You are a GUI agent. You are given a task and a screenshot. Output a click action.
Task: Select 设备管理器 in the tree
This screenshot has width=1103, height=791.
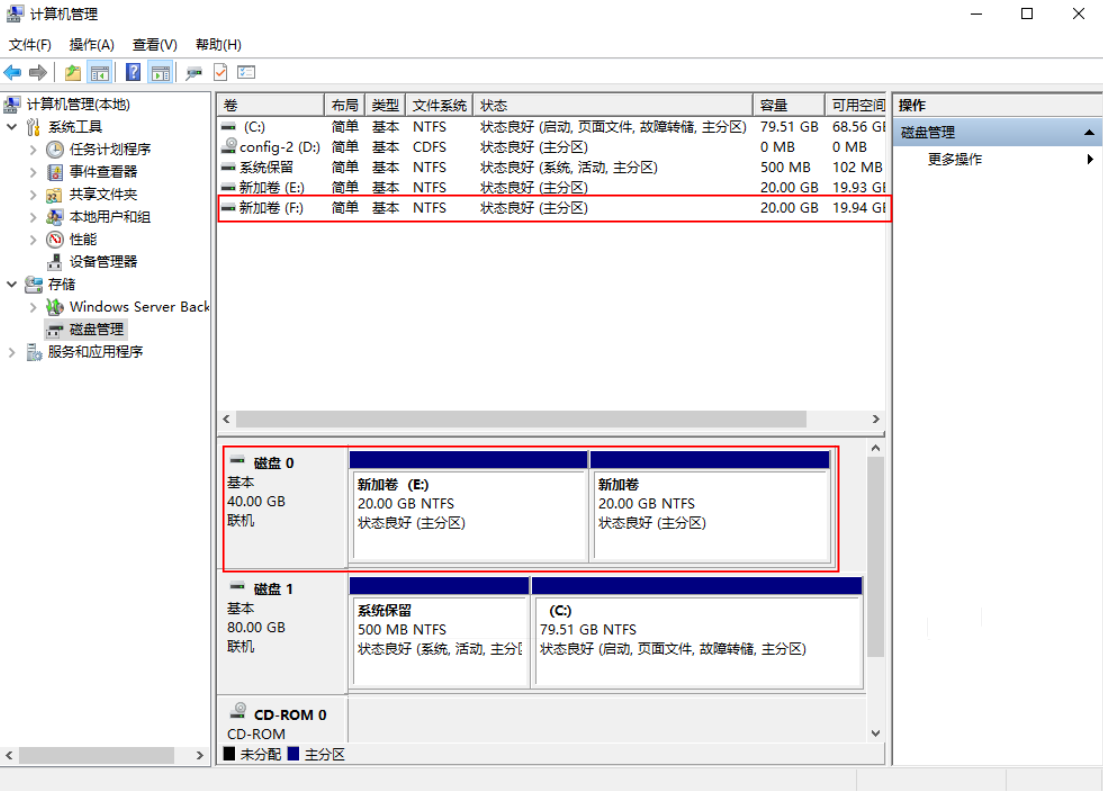coord(103,262)
